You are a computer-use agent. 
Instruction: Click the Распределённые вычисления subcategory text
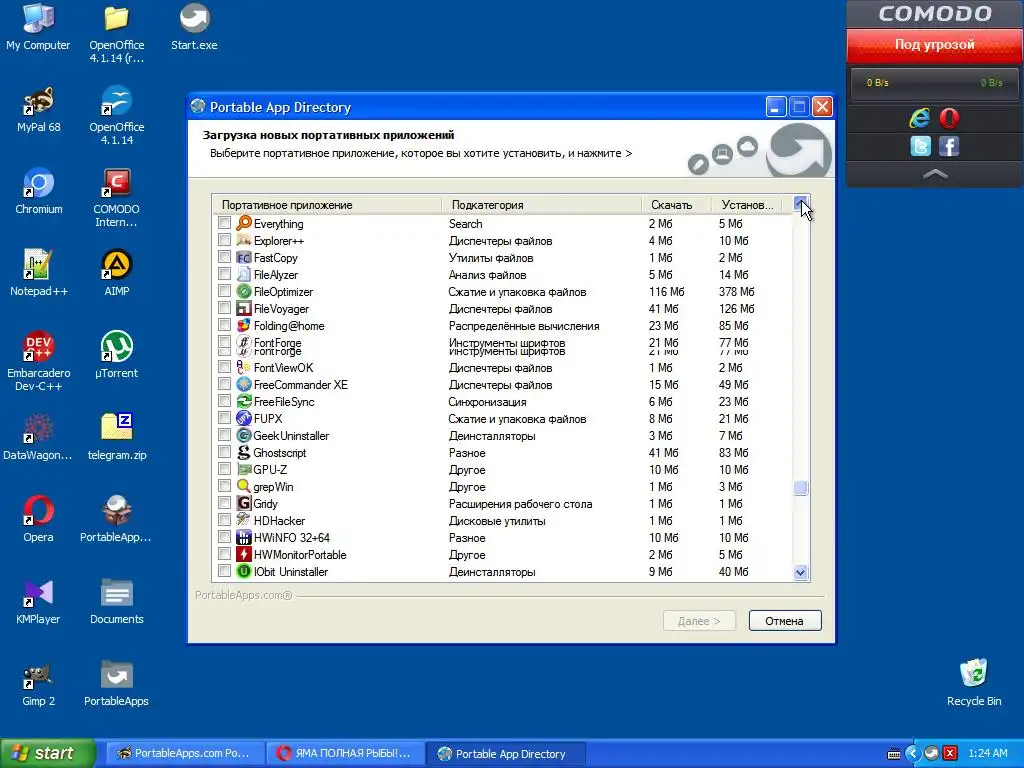pyautogui.click(x=524, y=326)
